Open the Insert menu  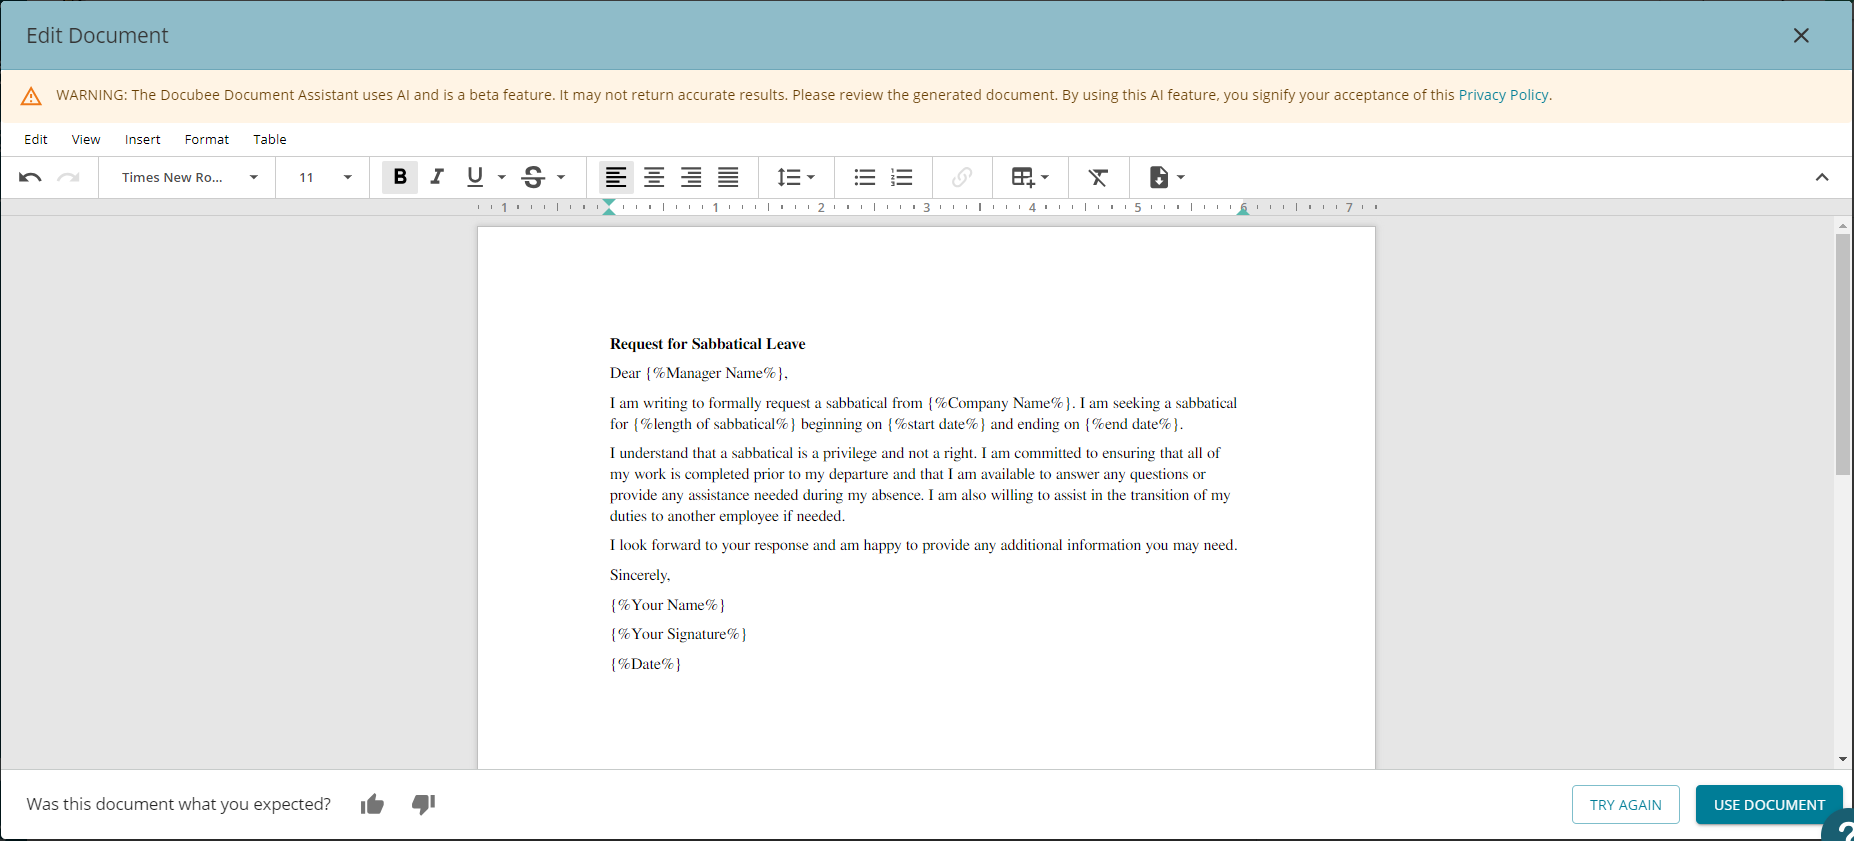point(143,139)
